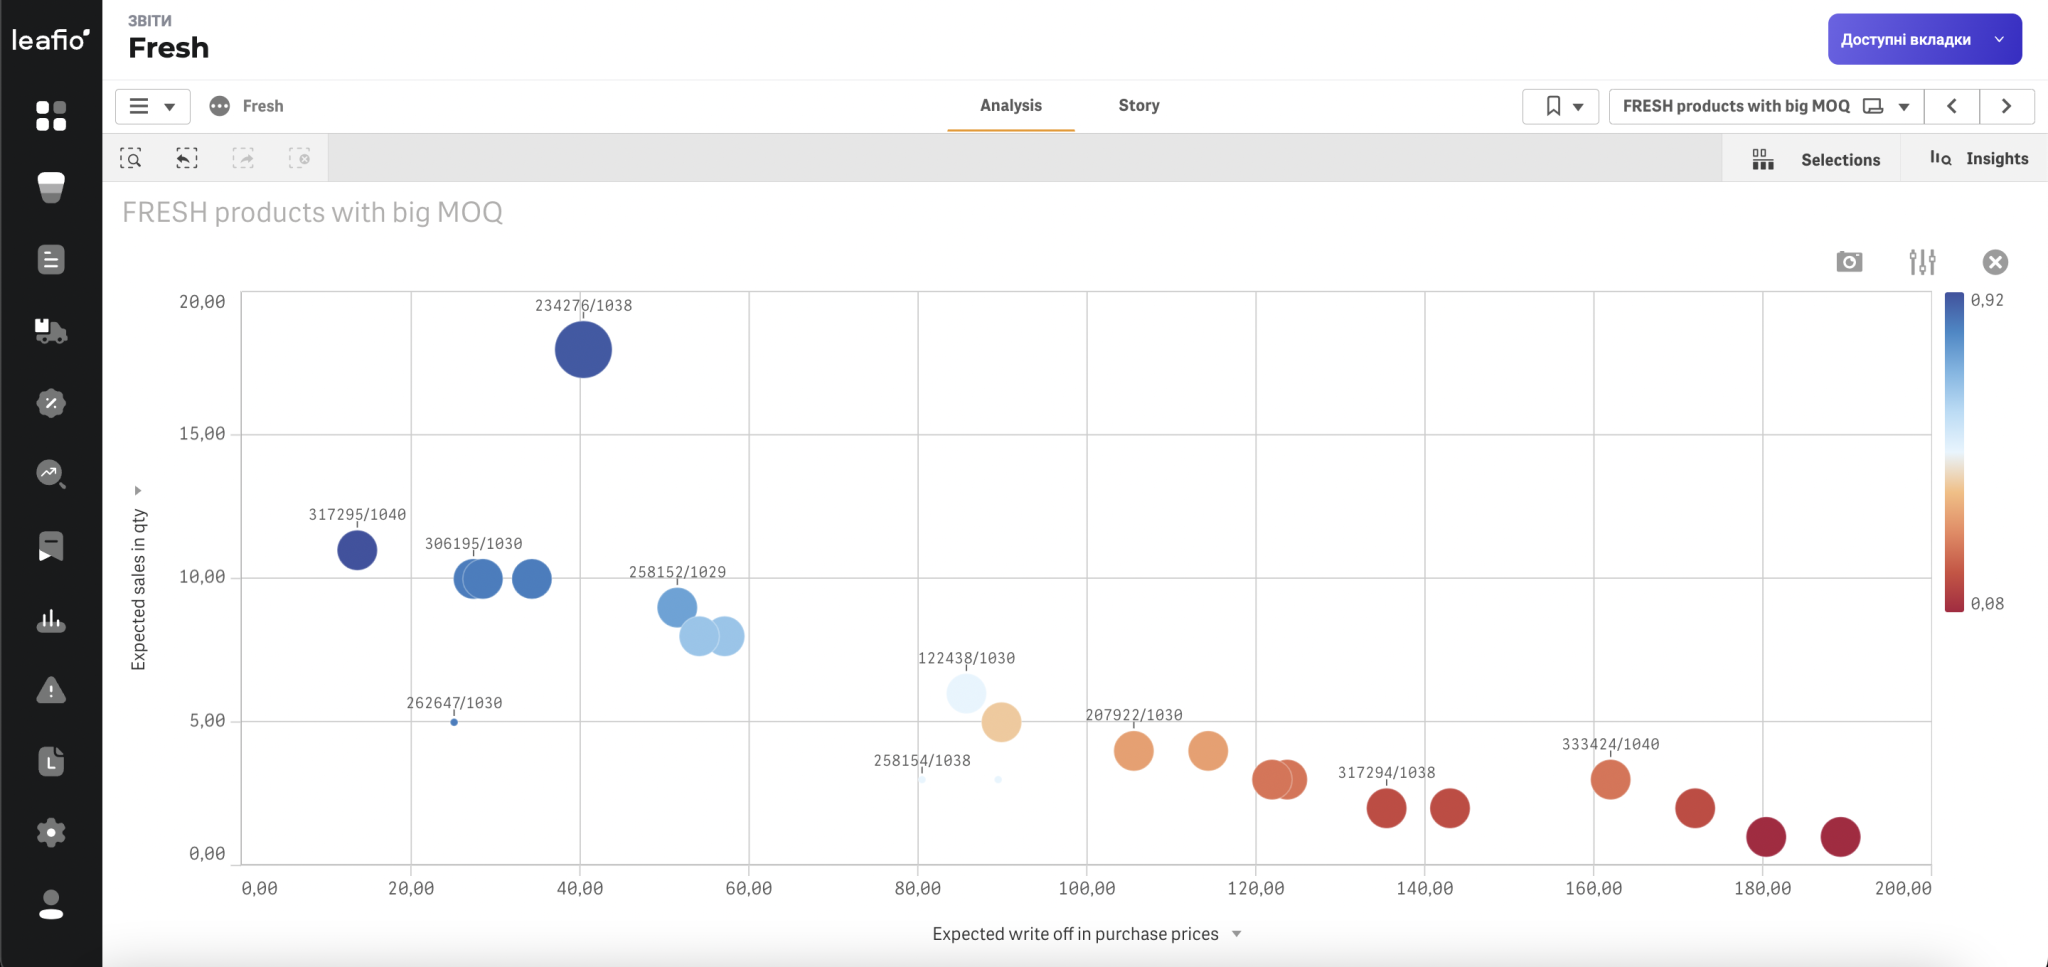2048x967 pixels.
Task: Click the data label 306195/1030
Action: click(x=474, y=544)
